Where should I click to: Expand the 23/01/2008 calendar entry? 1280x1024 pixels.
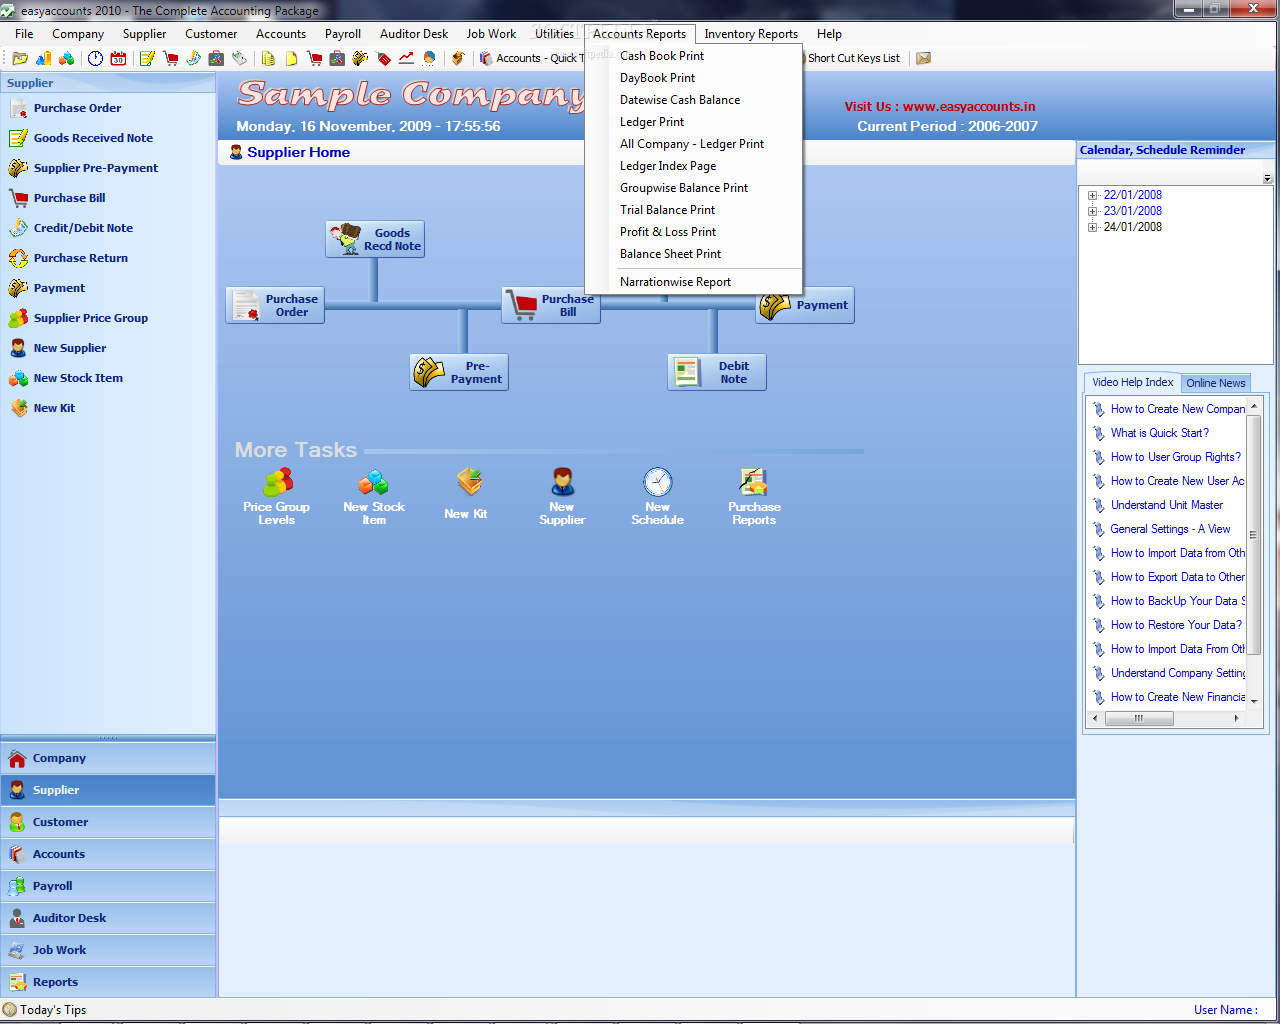(x=1093, y=212)
